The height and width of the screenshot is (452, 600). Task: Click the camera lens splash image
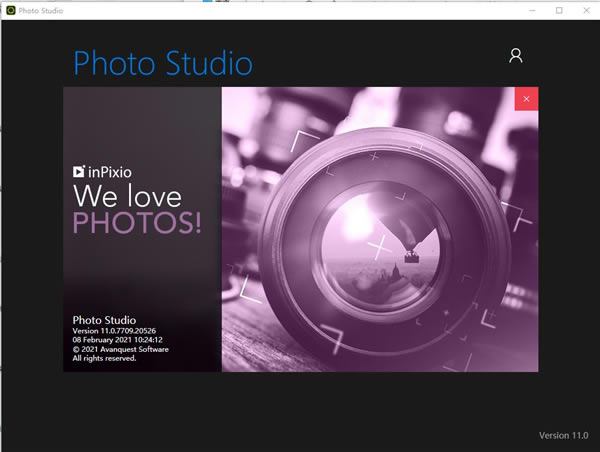coord(380,229)
